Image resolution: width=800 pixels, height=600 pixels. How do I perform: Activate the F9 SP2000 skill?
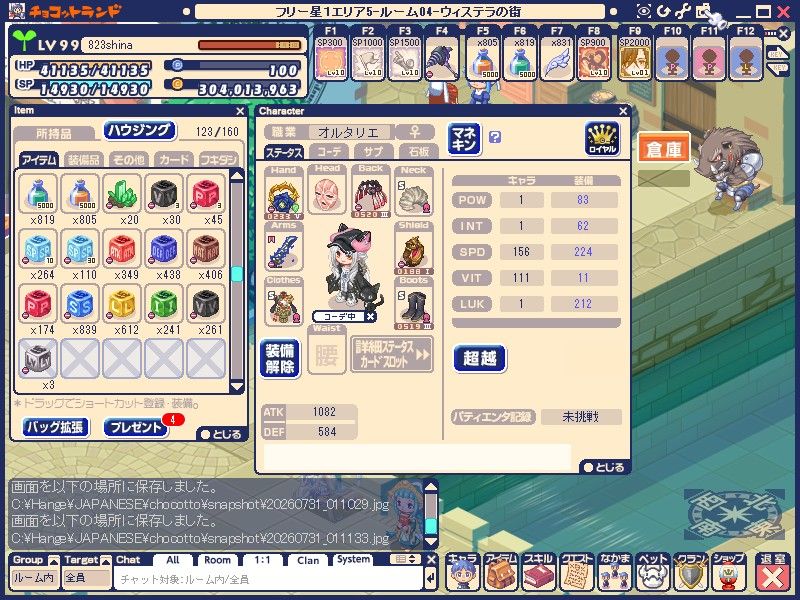point(635,58)
